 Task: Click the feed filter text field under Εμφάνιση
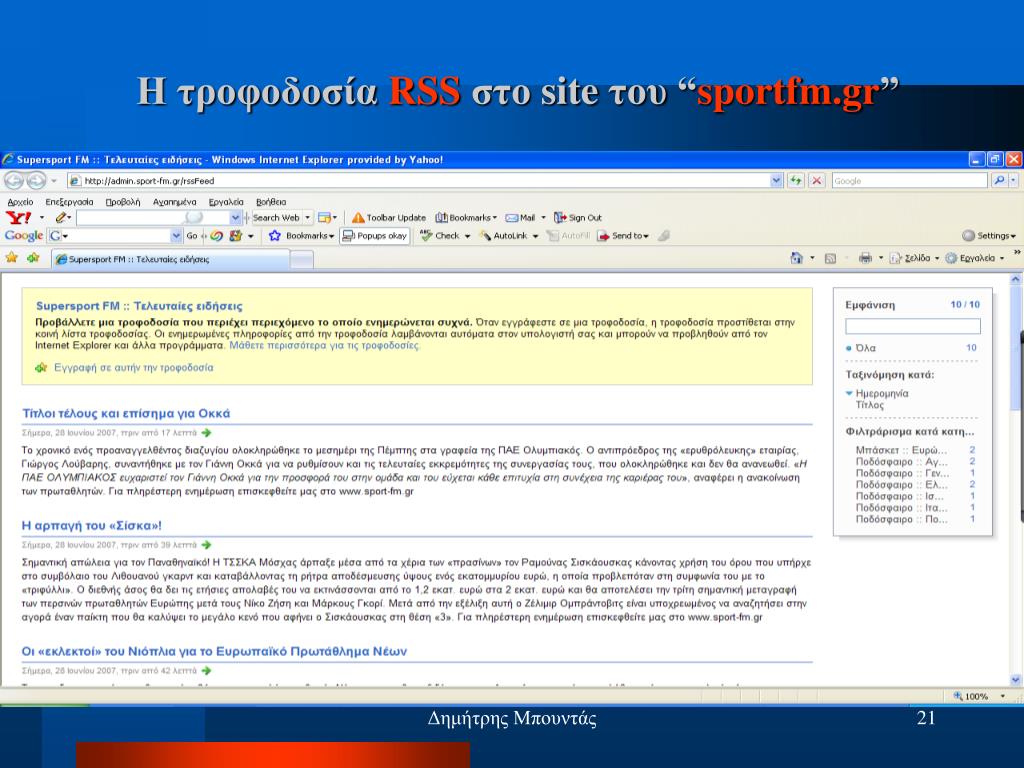pos(912,326)
